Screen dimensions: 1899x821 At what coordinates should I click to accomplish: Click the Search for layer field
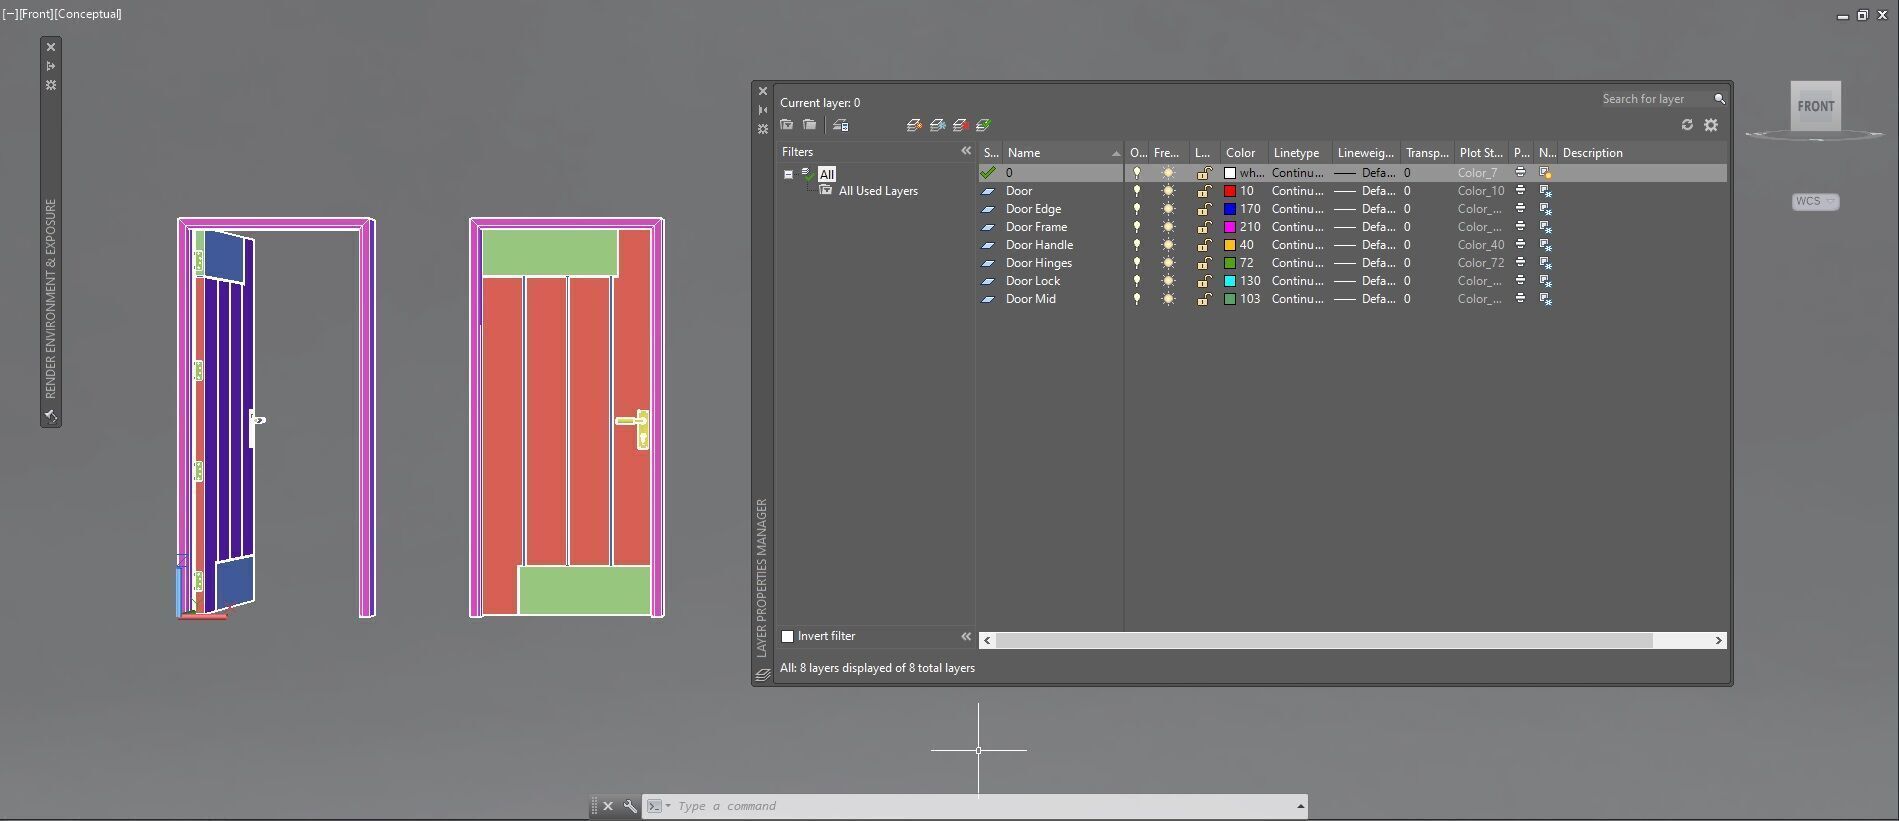click(1655, 99)
